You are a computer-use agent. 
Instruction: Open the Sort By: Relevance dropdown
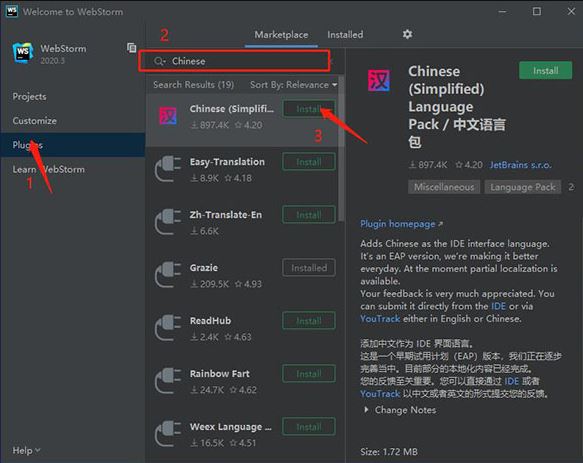293,85
